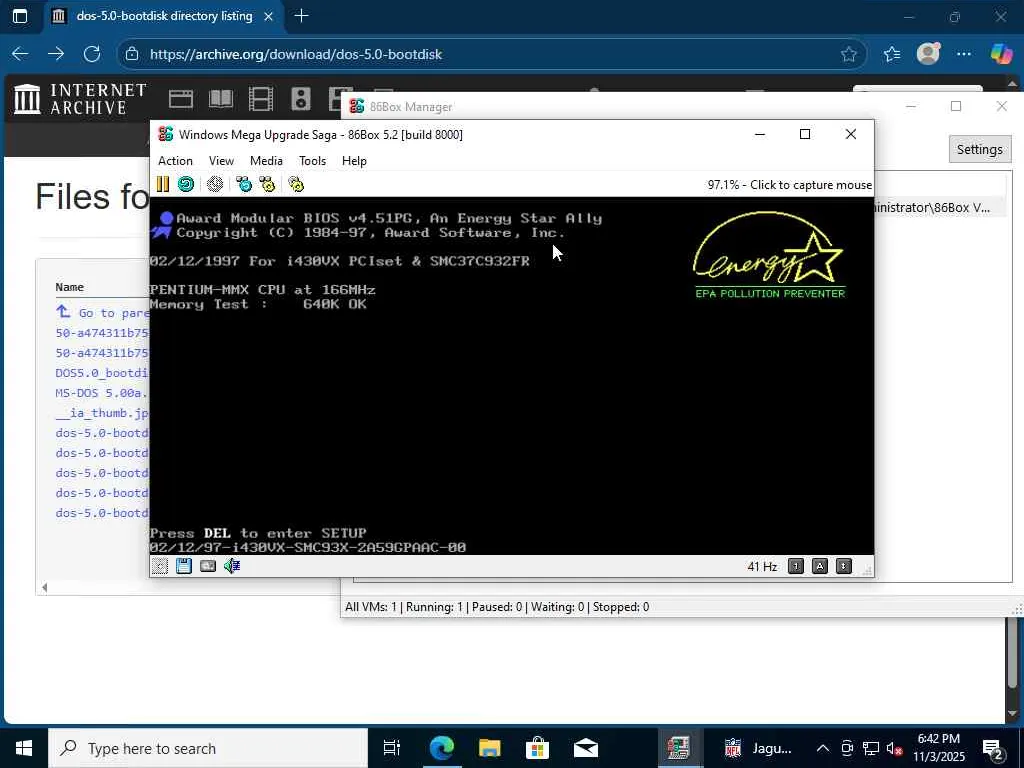
Task: Click the archive.org address bar
Action: click(x=491, y=54)
